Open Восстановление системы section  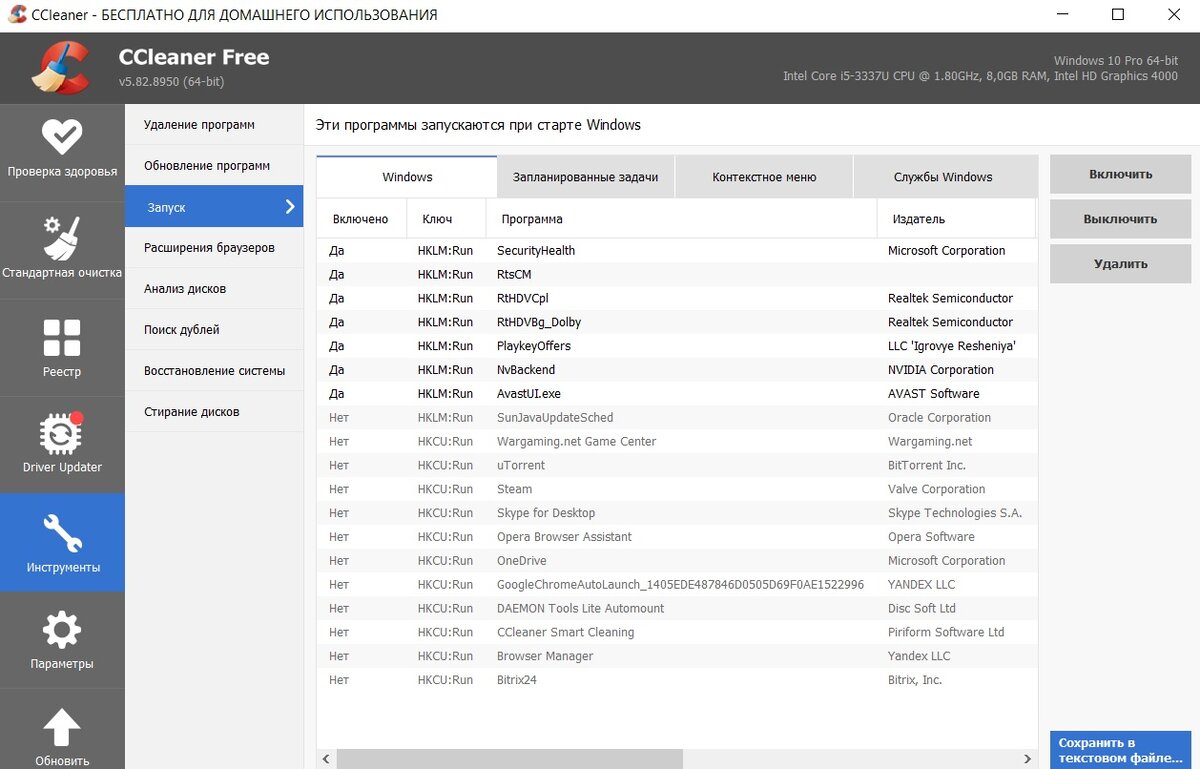tap(214, 371)
